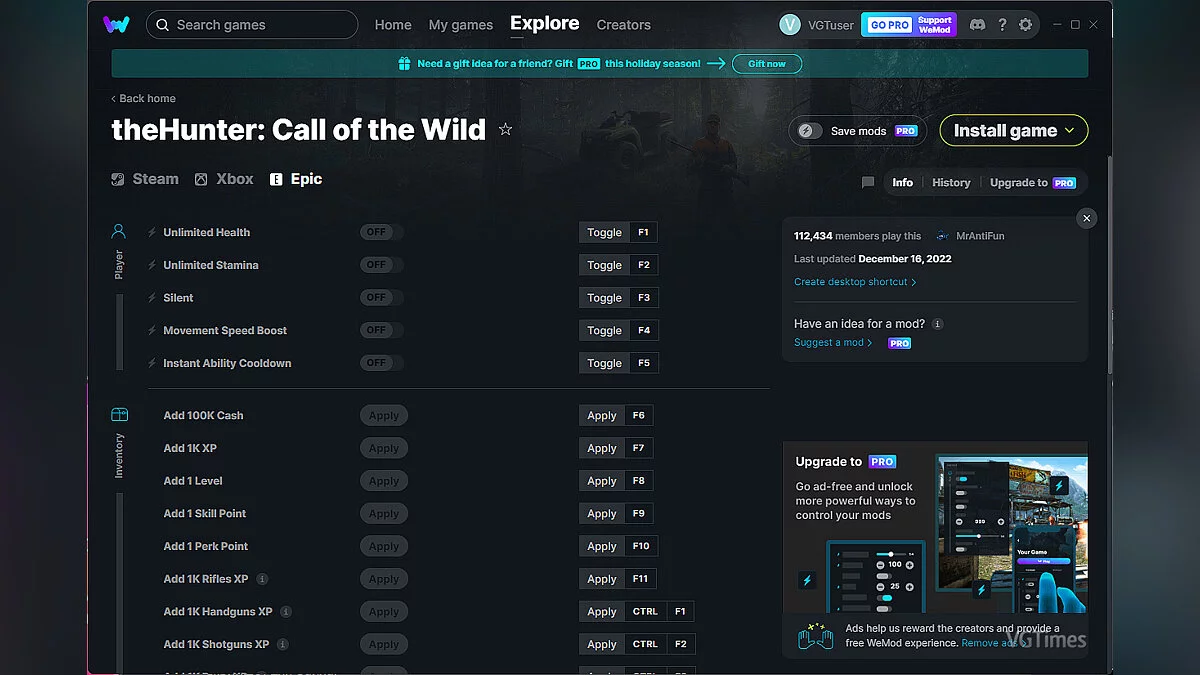1200x675 pixels.
Task: Close the info panel with X
Action: (1087, 218)
